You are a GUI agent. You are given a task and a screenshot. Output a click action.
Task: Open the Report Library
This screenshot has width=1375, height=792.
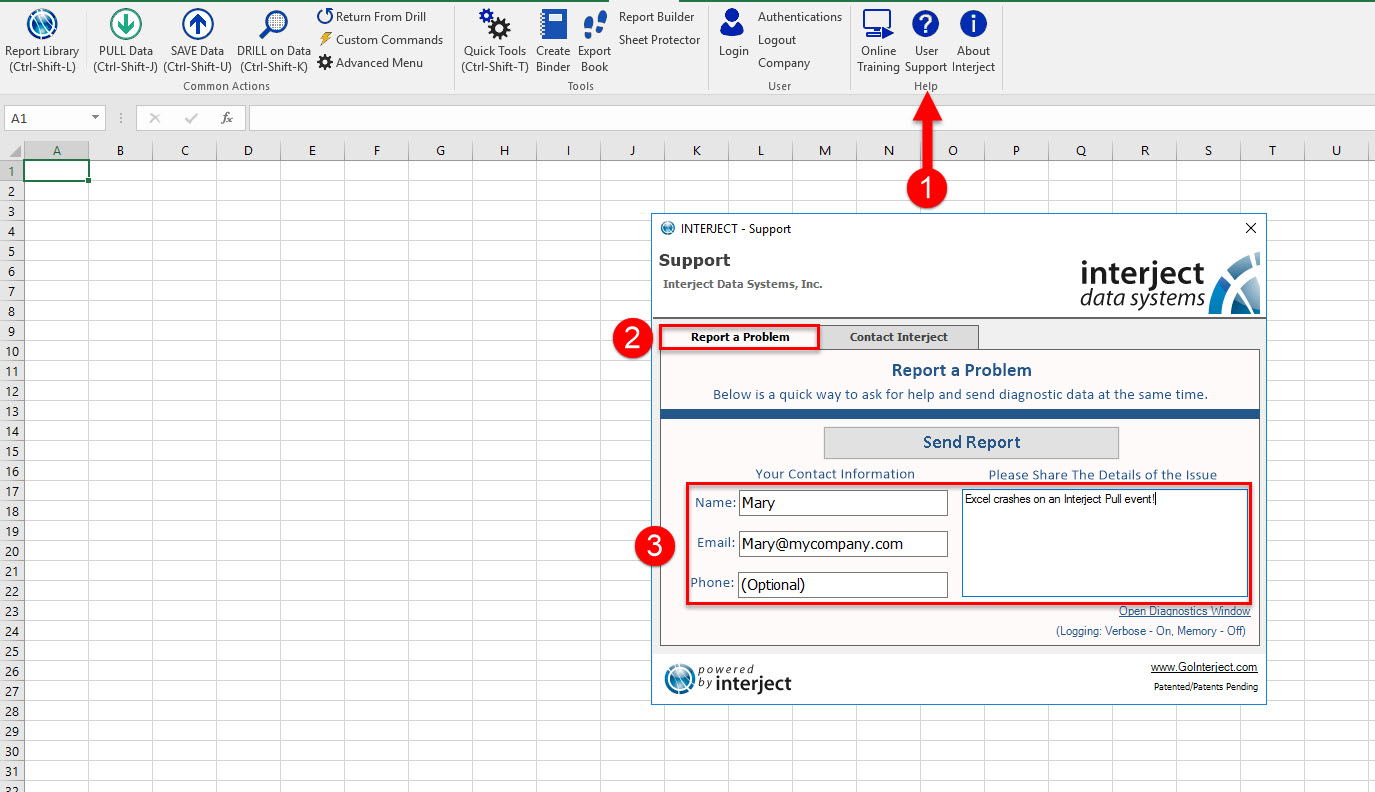point(42,41)
